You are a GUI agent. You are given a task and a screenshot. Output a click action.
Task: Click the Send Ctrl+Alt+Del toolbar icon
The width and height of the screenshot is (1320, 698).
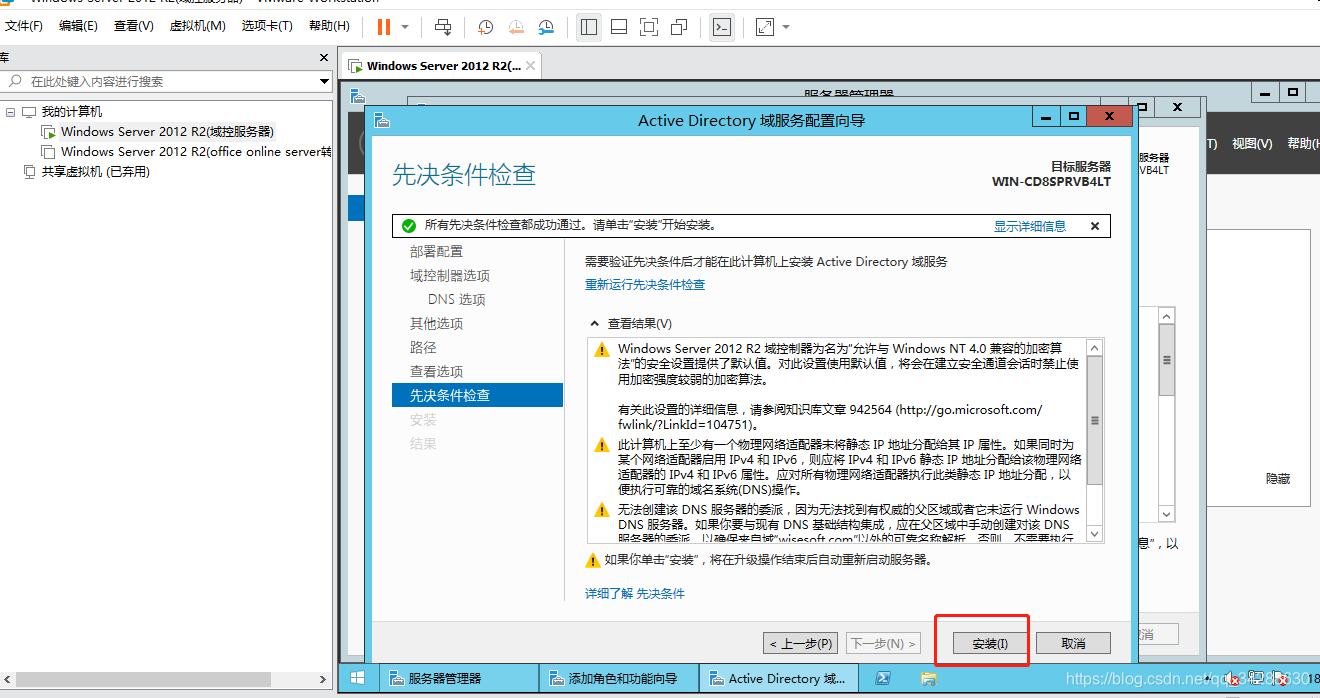tap(444, 27)
